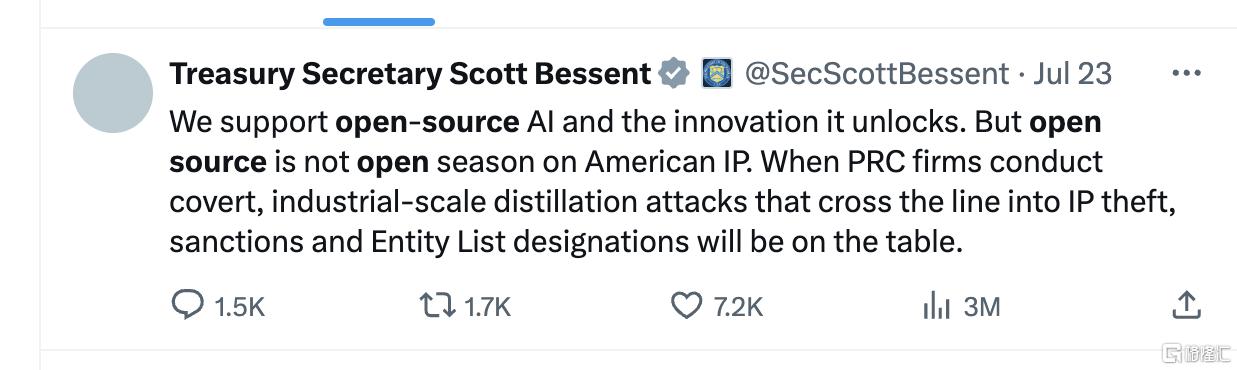Open the three-dot more options menu
1237x370 pixels.
[1186, 73]
